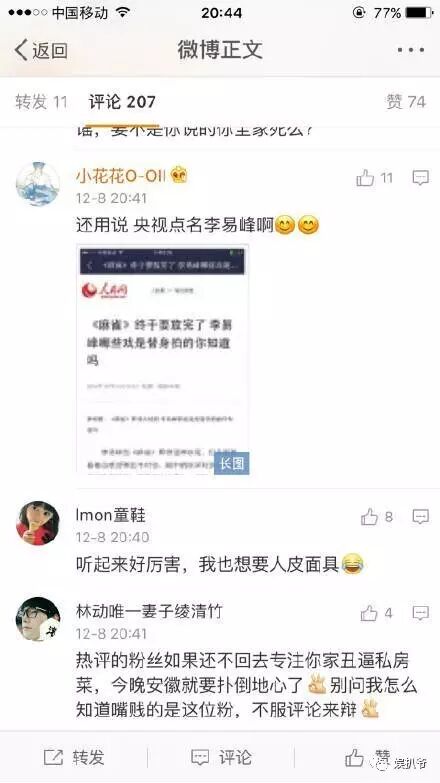Viewport: 440px width, 783px height.
Task: Tap the bottom 转发 repost button
Action: pos(74,757)
